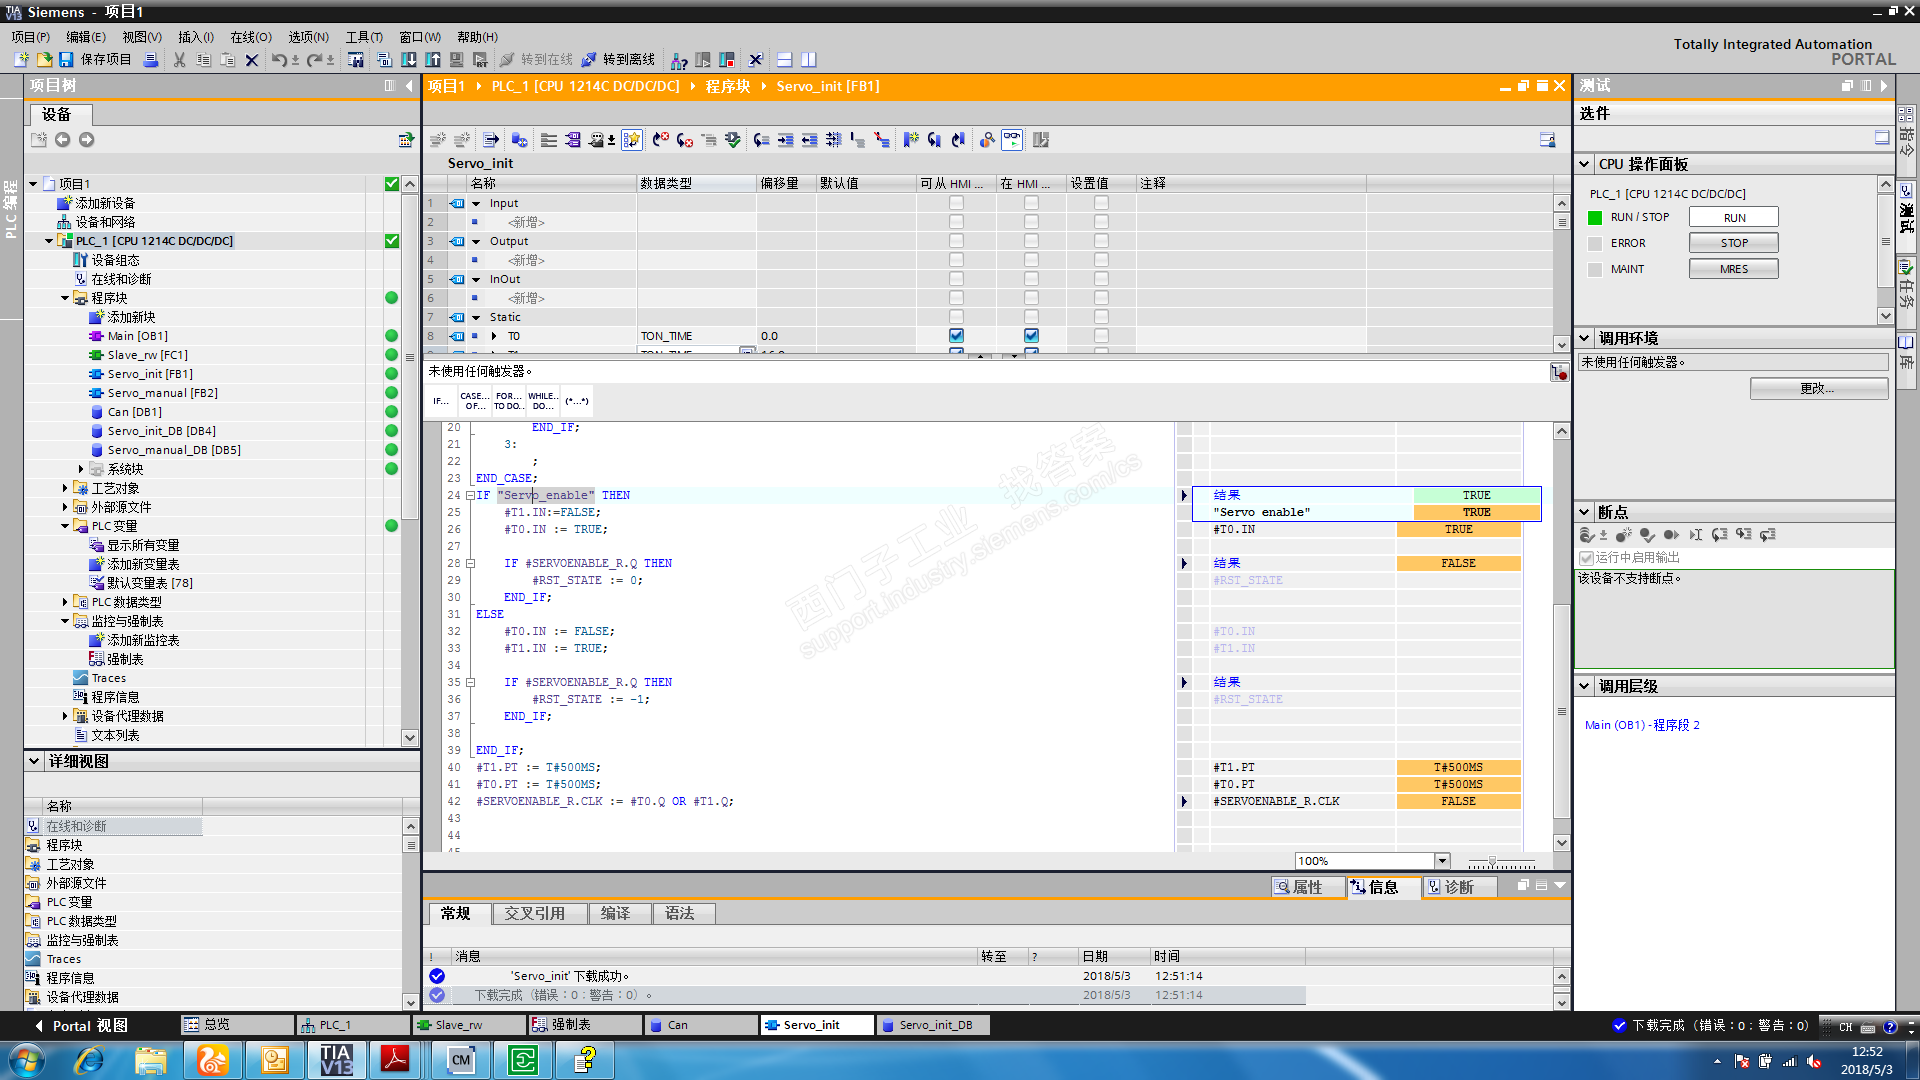Viewport: 1920px width, 1080px height.
Task: Insert an IF statement snippet
Action: (440, 401)
